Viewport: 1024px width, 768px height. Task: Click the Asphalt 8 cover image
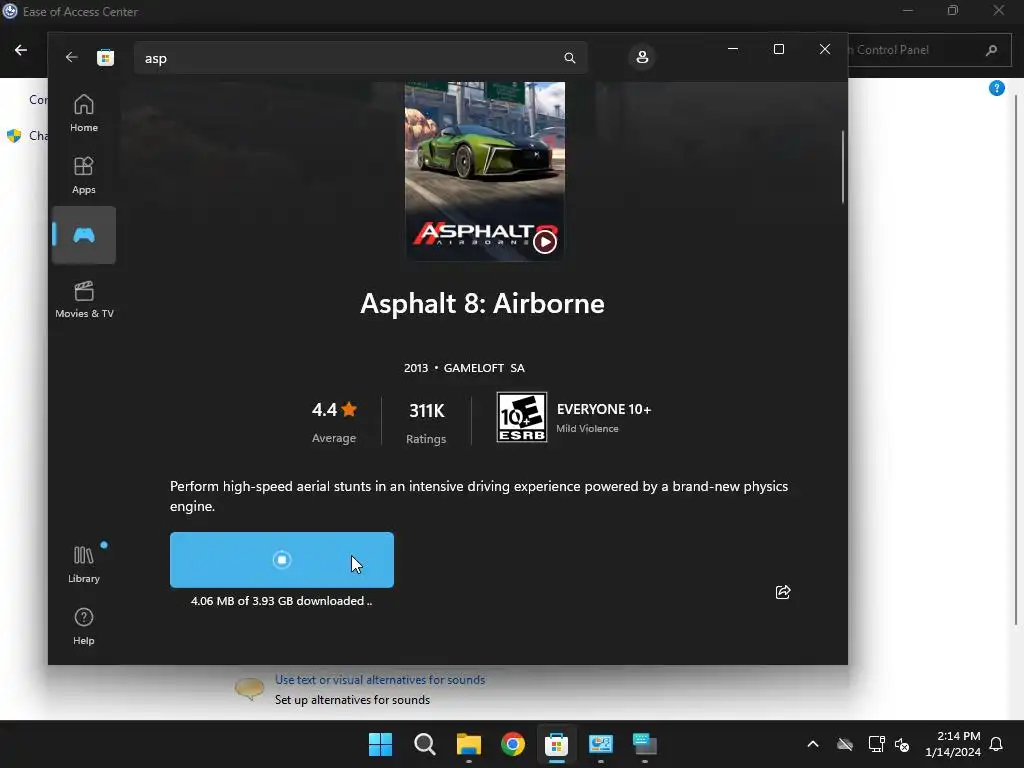pos(485,171)
